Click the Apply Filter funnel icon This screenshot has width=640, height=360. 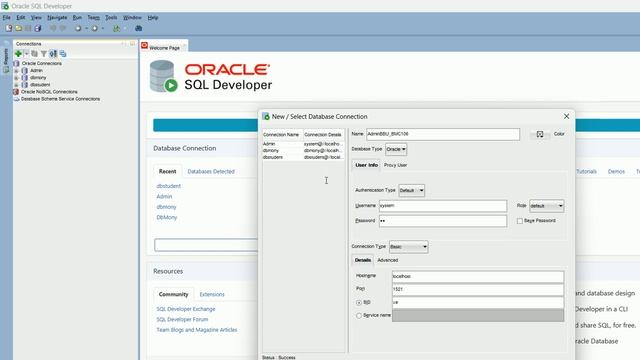[44, 53]
